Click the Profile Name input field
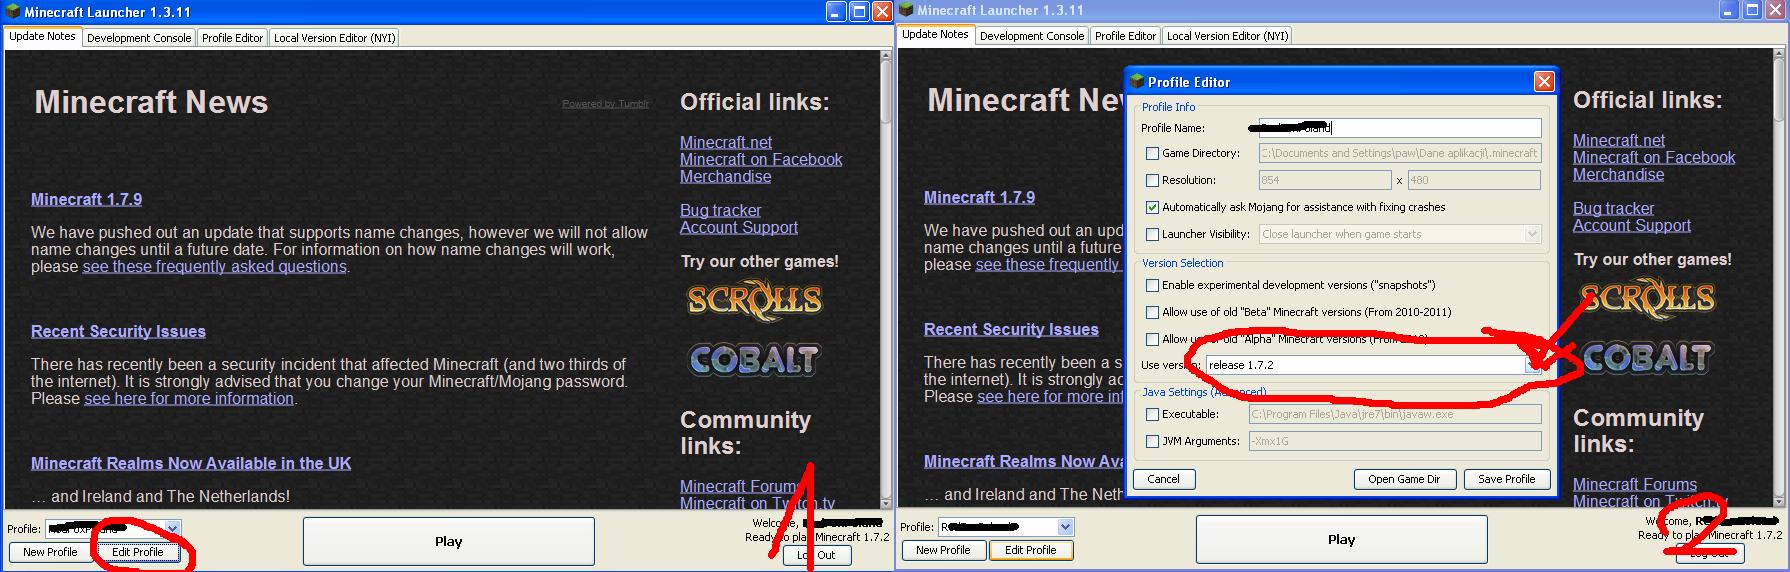The height and width of the screenshot is (572, 1790). (x=1400, y=128)
